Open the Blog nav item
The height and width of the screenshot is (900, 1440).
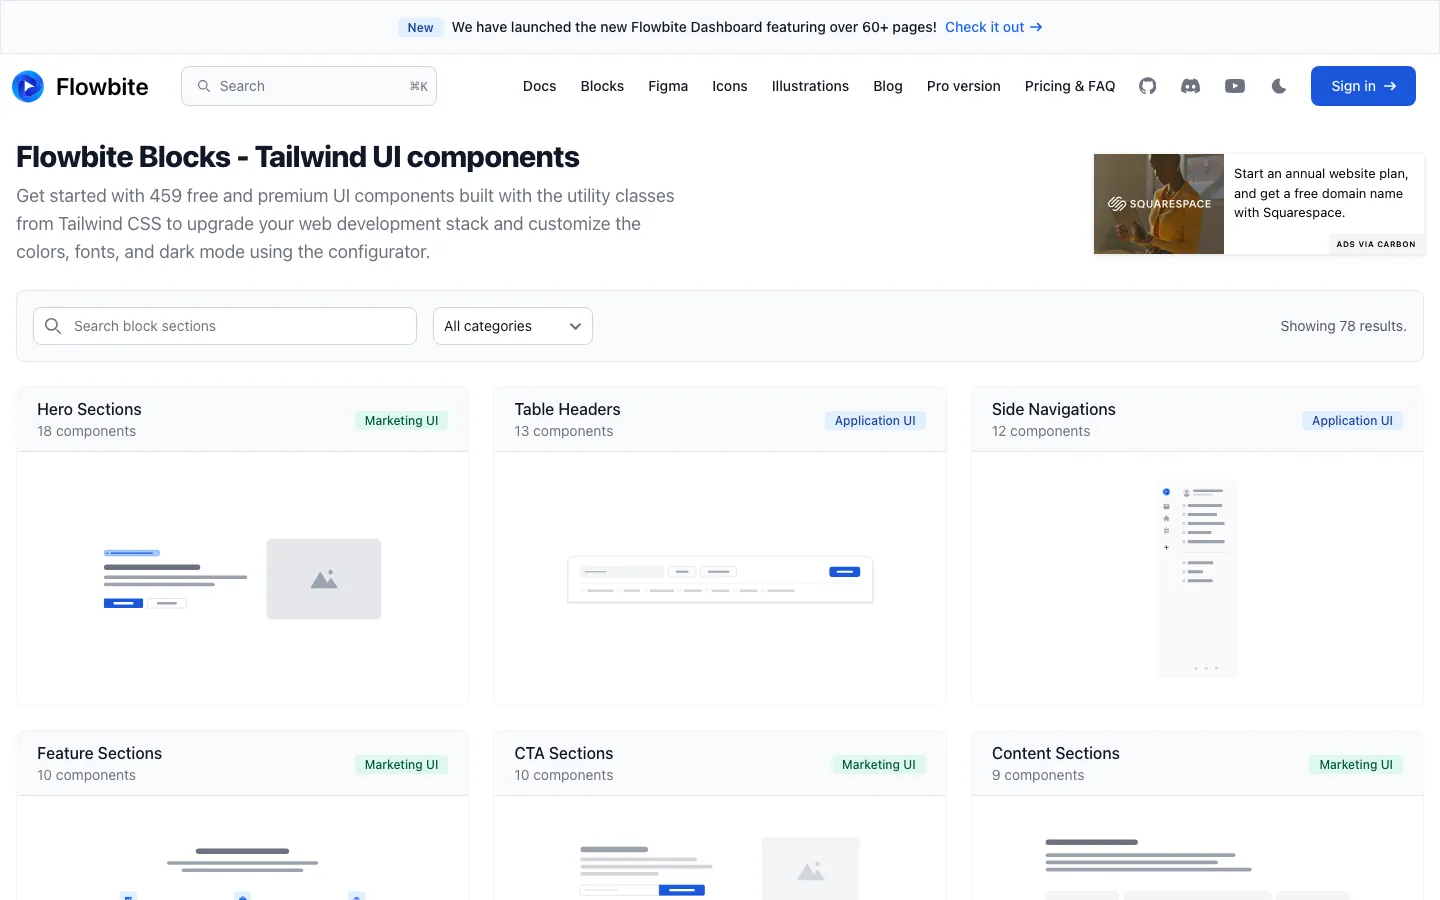[x=888, y=86]
